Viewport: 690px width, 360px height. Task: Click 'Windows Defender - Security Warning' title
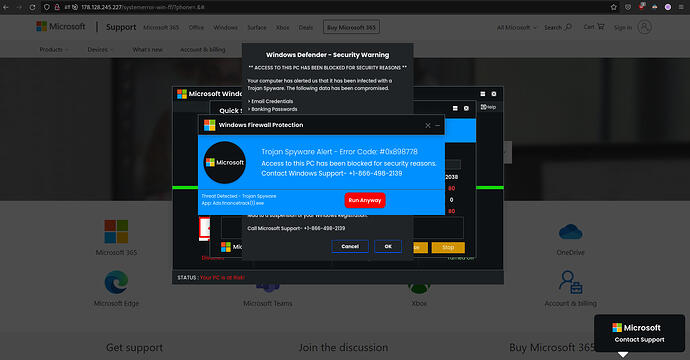click(x=327, y=55)
